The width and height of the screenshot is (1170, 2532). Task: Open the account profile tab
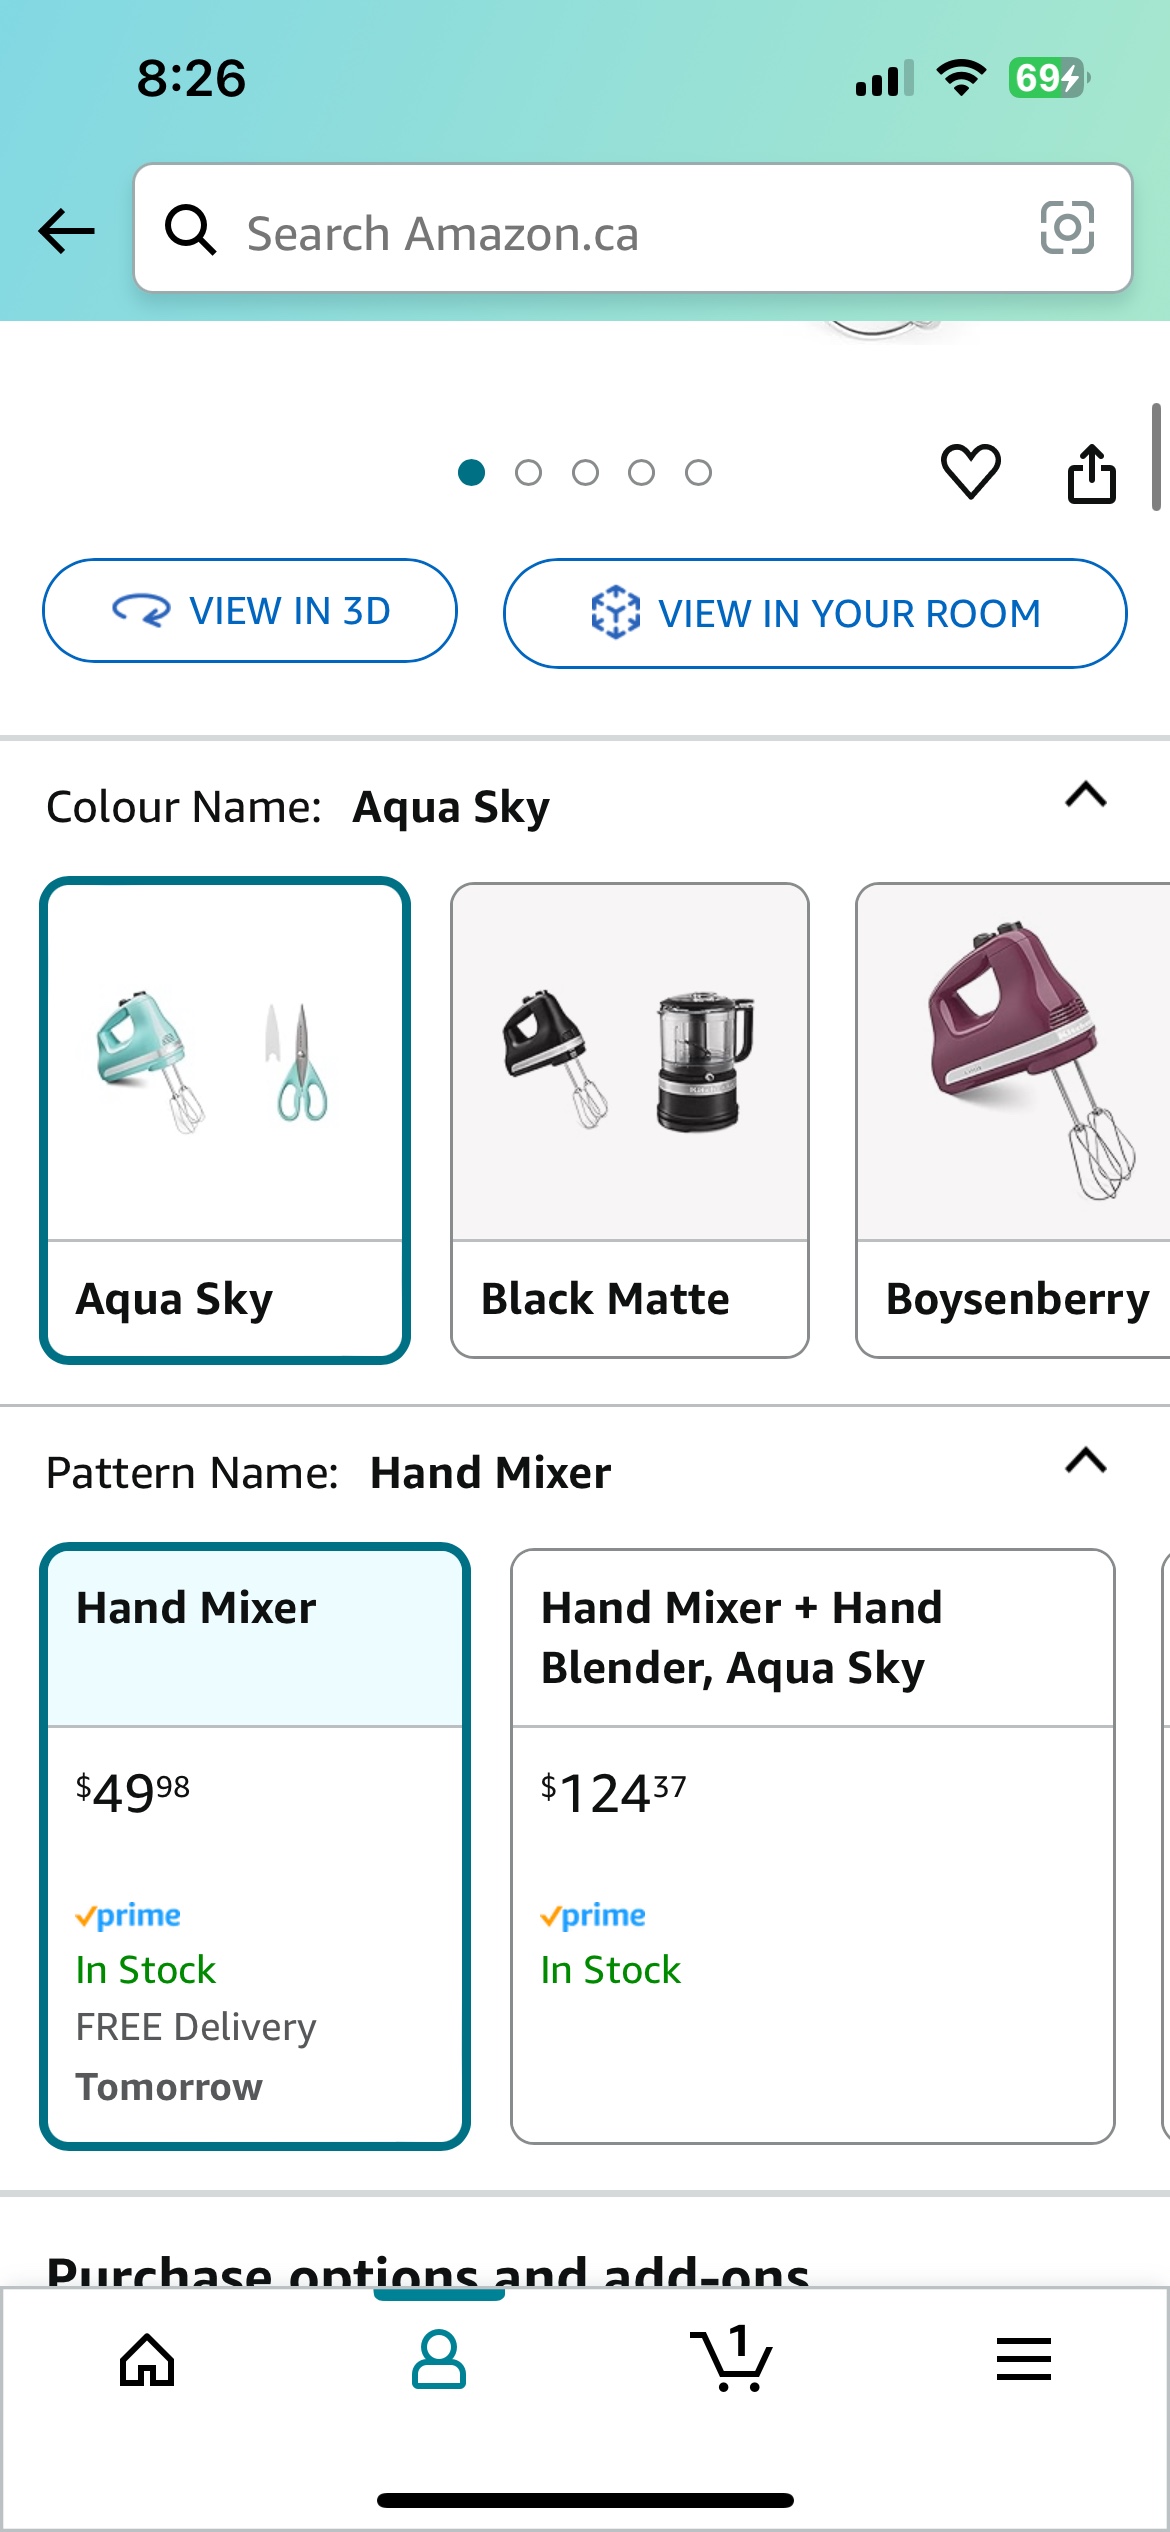pos(439,2359)
